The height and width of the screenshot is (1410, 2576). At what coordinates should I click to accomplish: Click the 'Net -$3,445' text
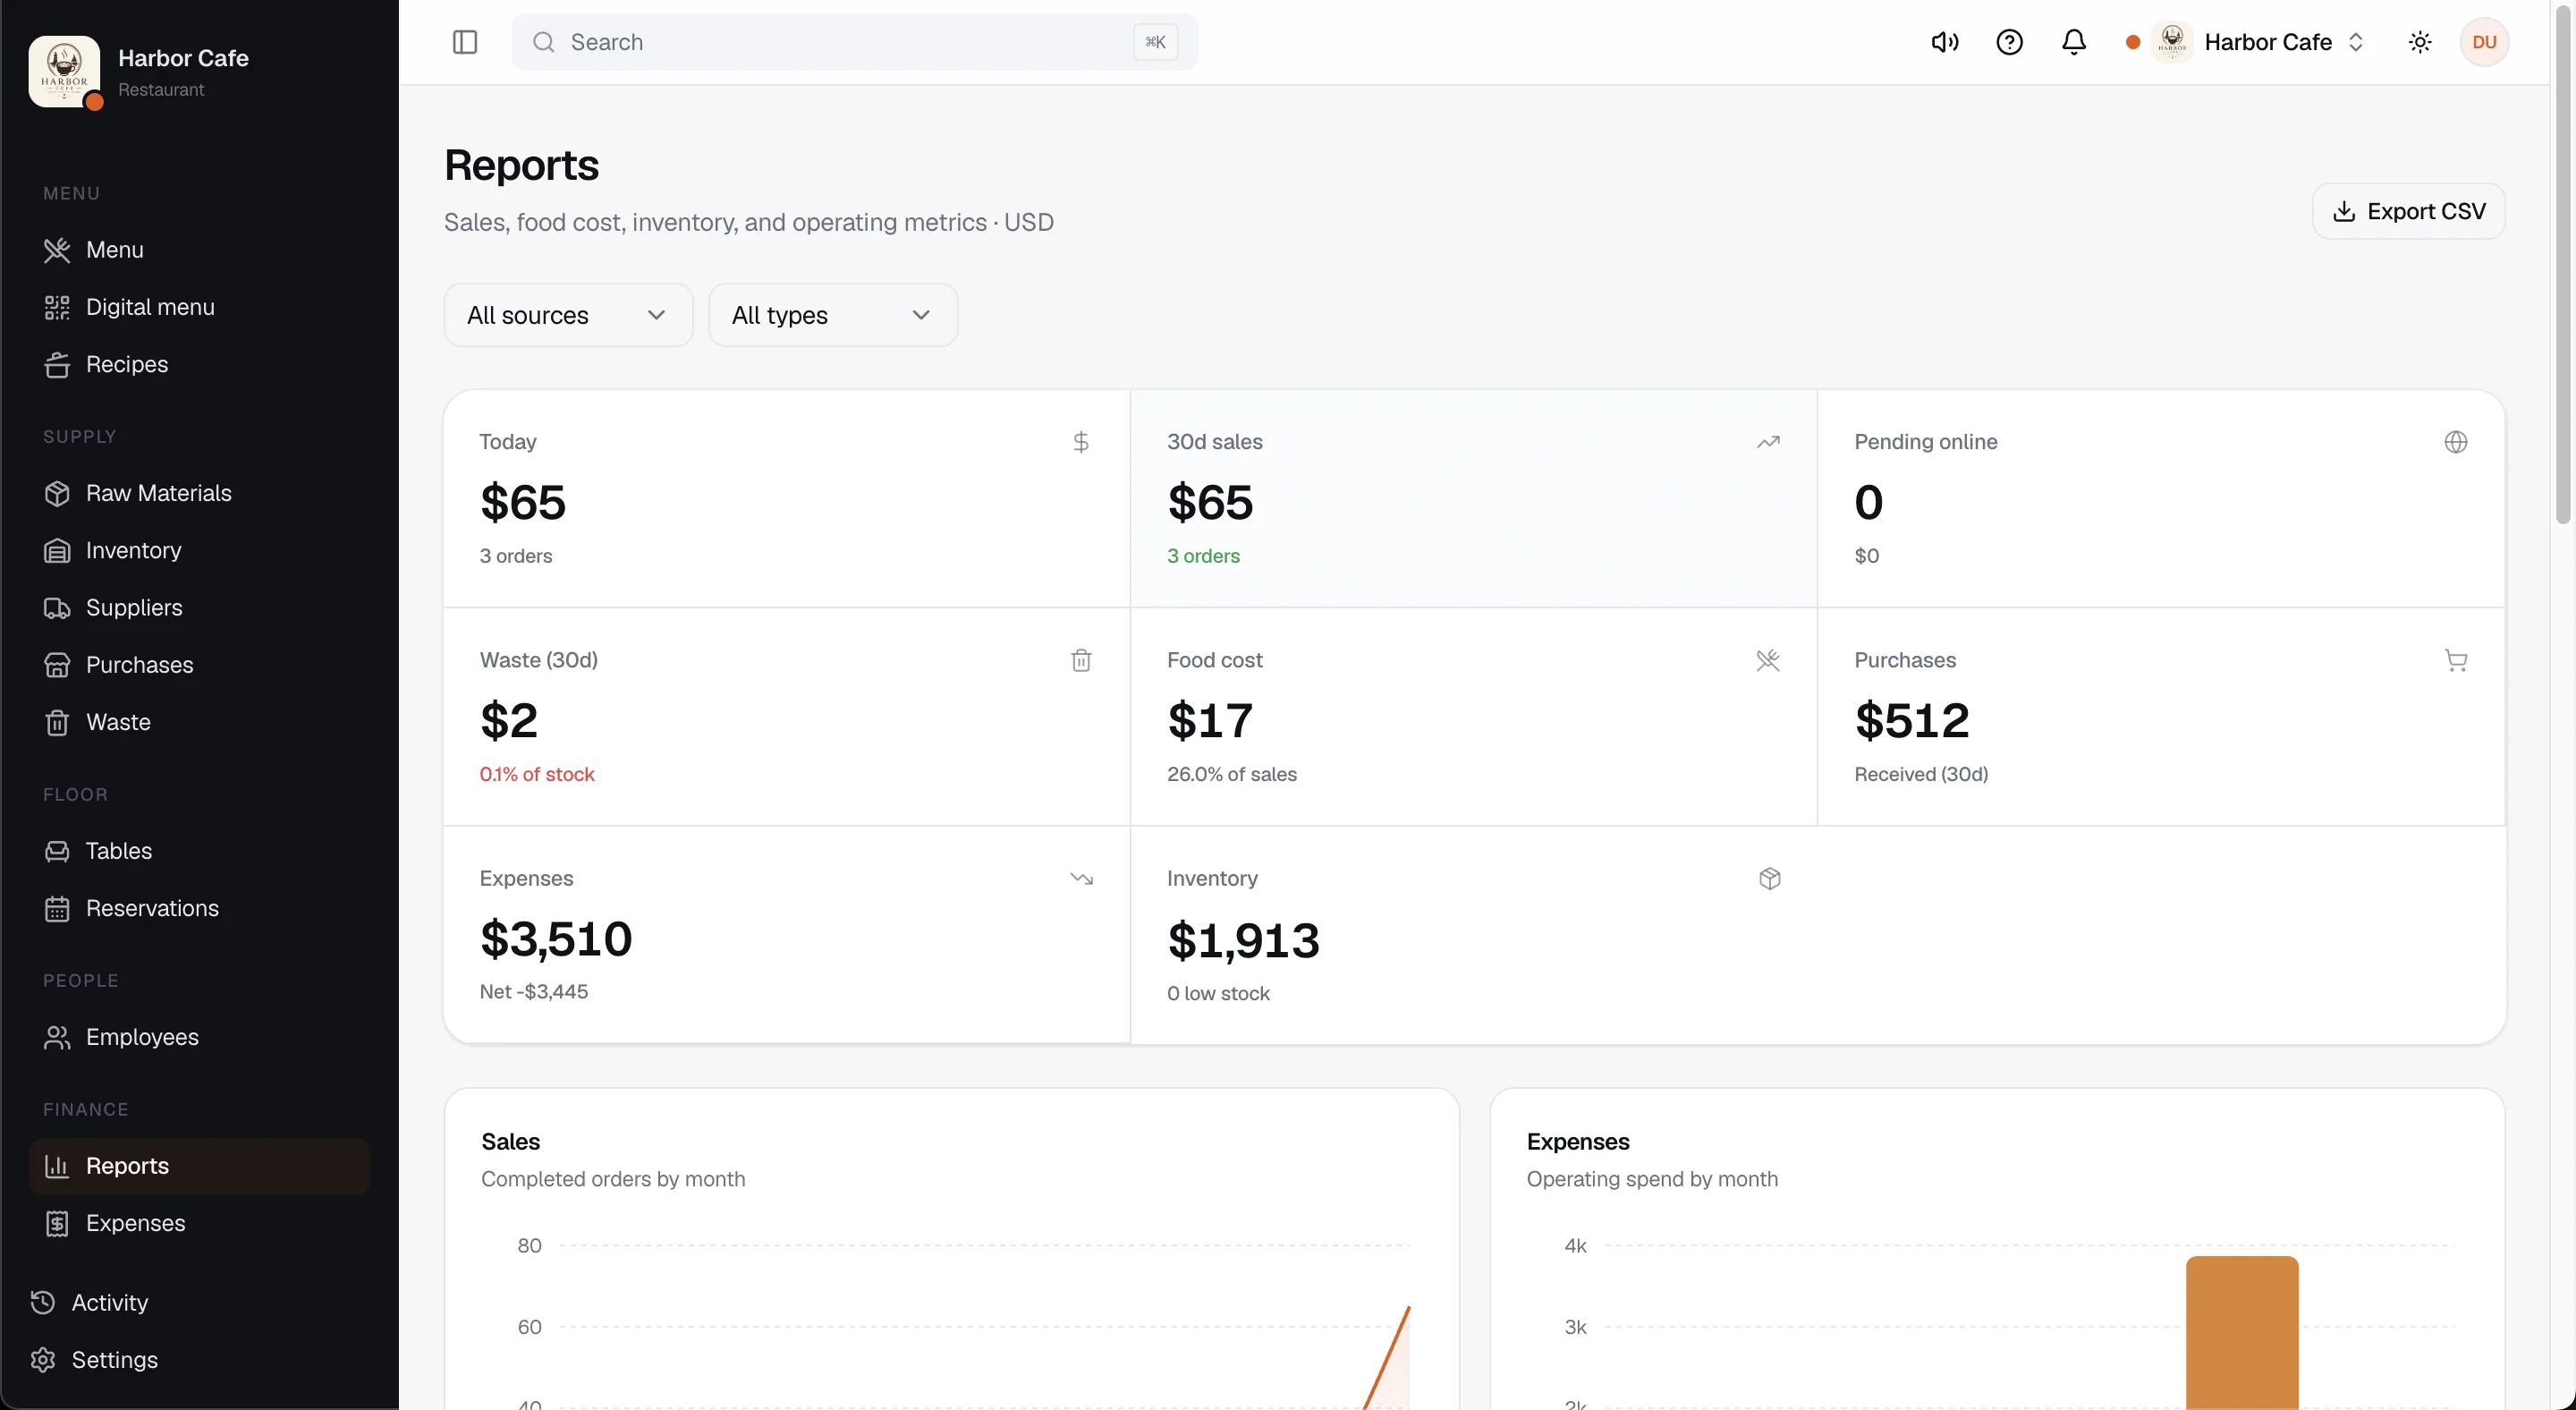[534, 992]
